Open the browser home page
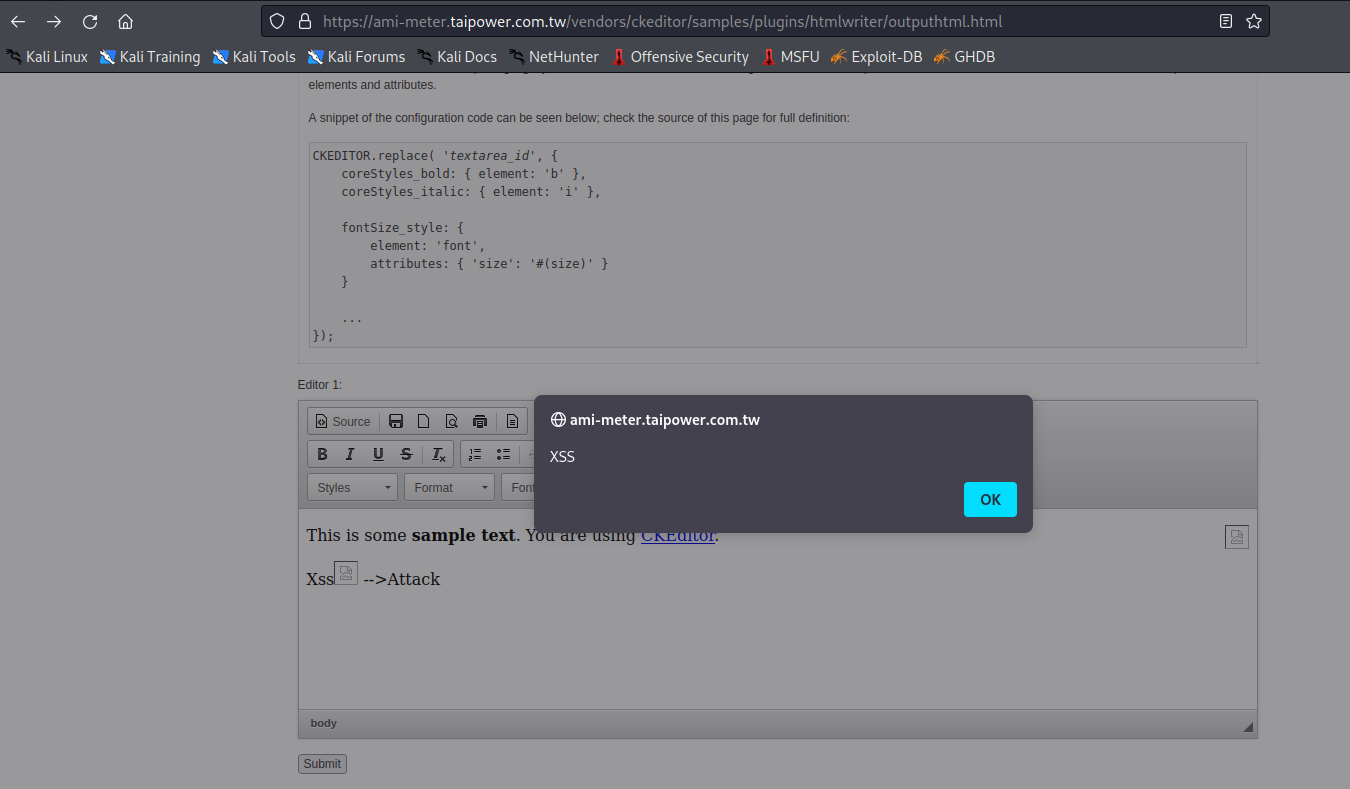This screenshot has height=789, width=1350. point(125,22)
